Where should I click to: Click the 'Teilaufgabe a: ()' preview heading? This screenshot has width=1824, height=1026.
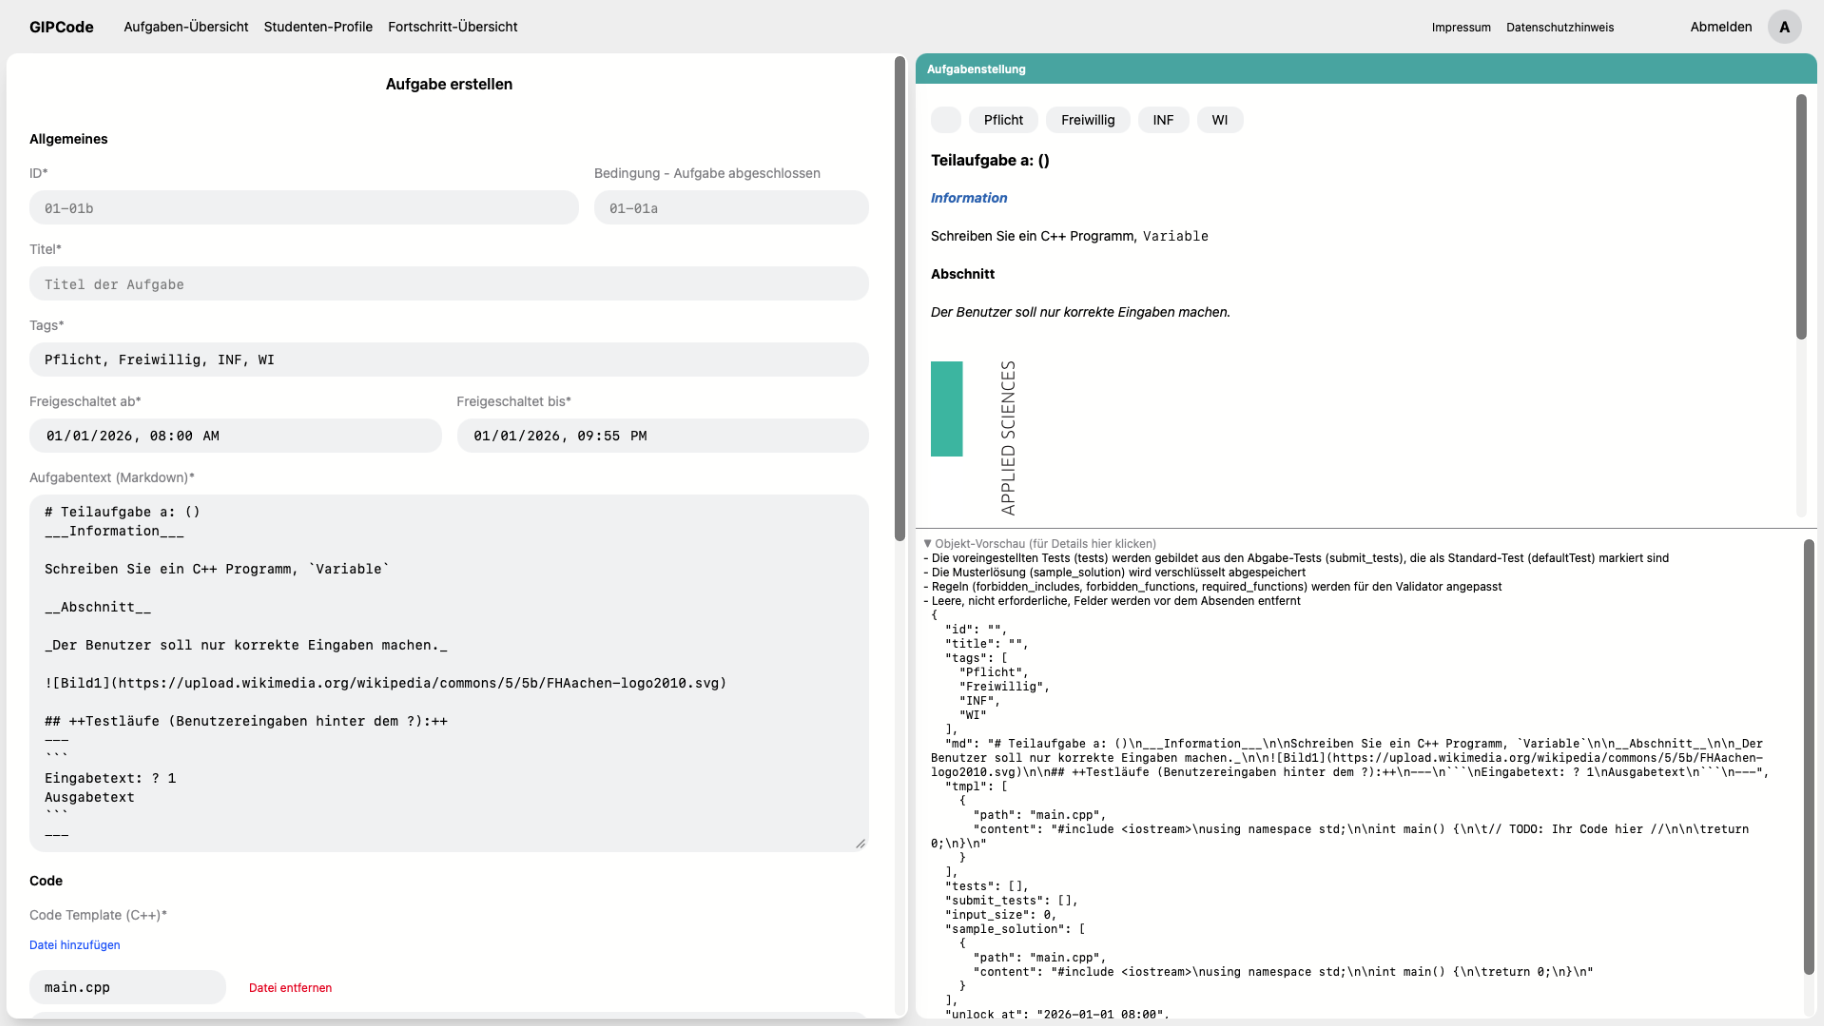[990, 160]
